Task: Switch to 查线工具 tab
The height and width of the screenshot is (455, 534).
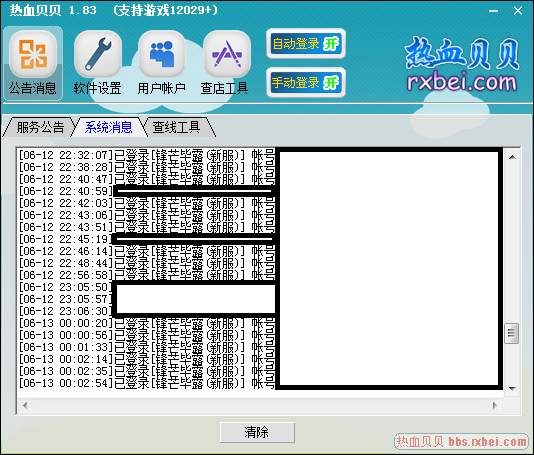Action: (176, 127)
